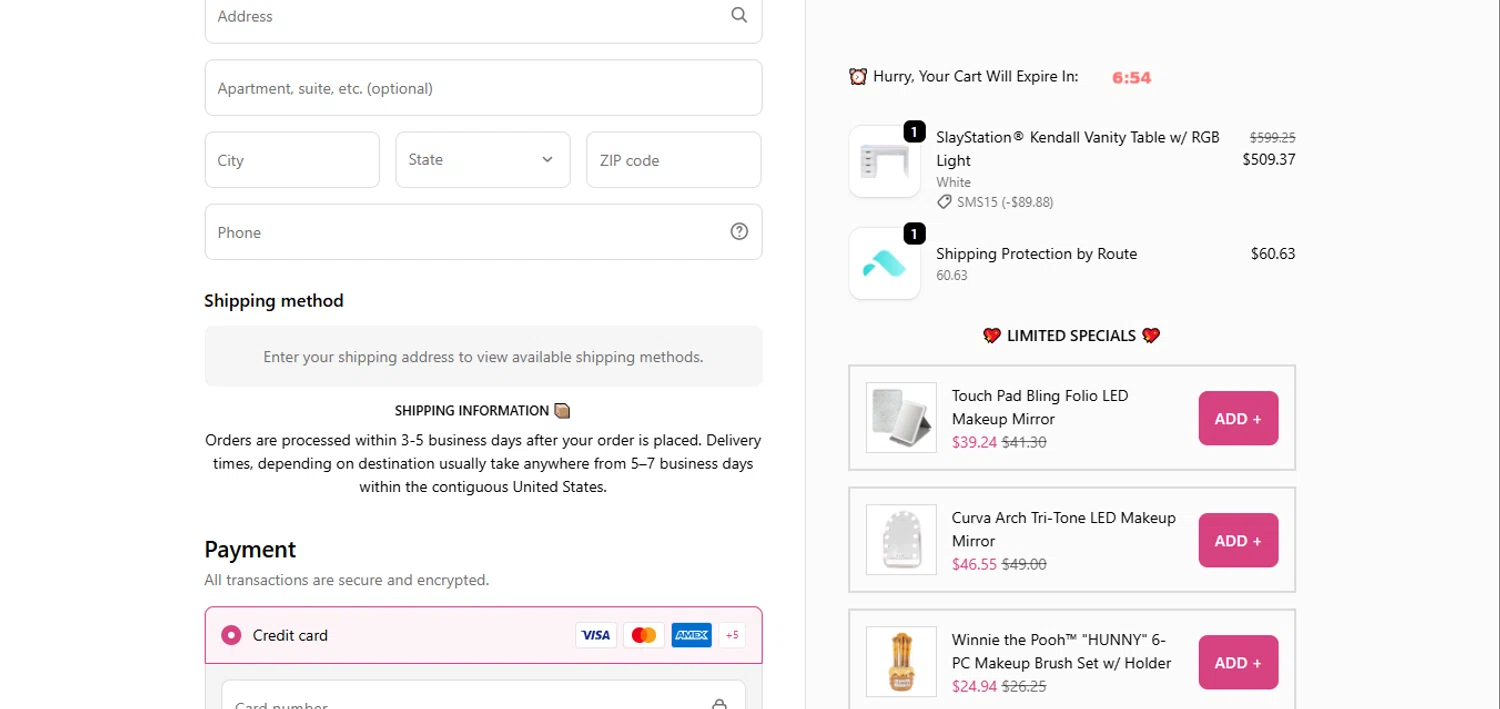1500x709 pixels.
Task: Click the Route shipping protection logo
Action: click(x=885, y=263)
